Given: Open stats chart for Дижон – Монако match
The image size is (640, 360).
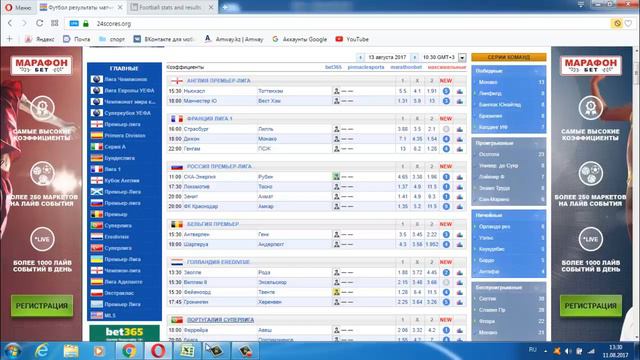Looking at the screenshot, I should click(x=460, y=139).
